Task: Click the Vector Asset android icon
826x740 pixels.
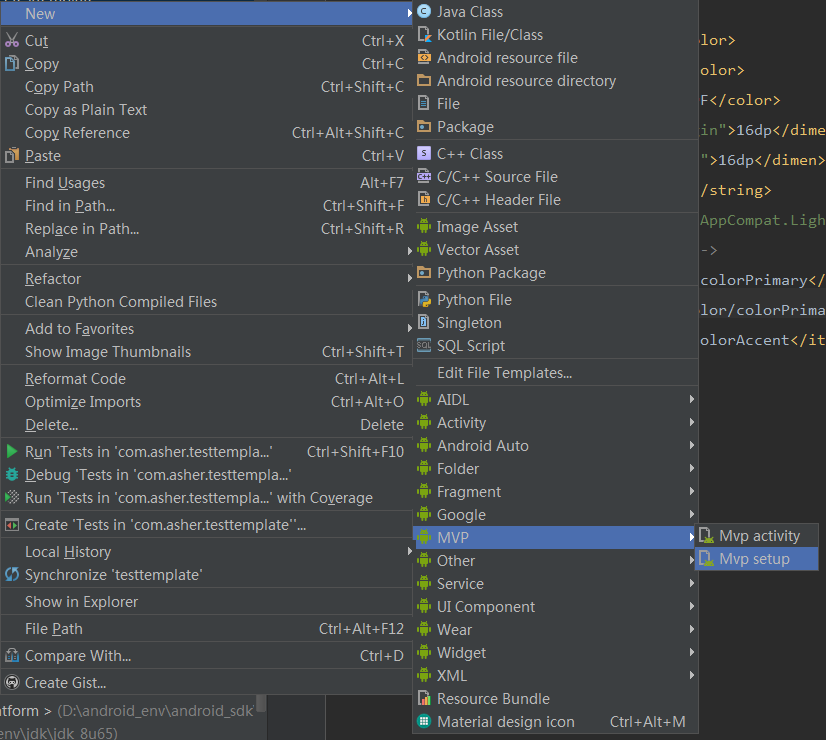Action: (424, 250)
